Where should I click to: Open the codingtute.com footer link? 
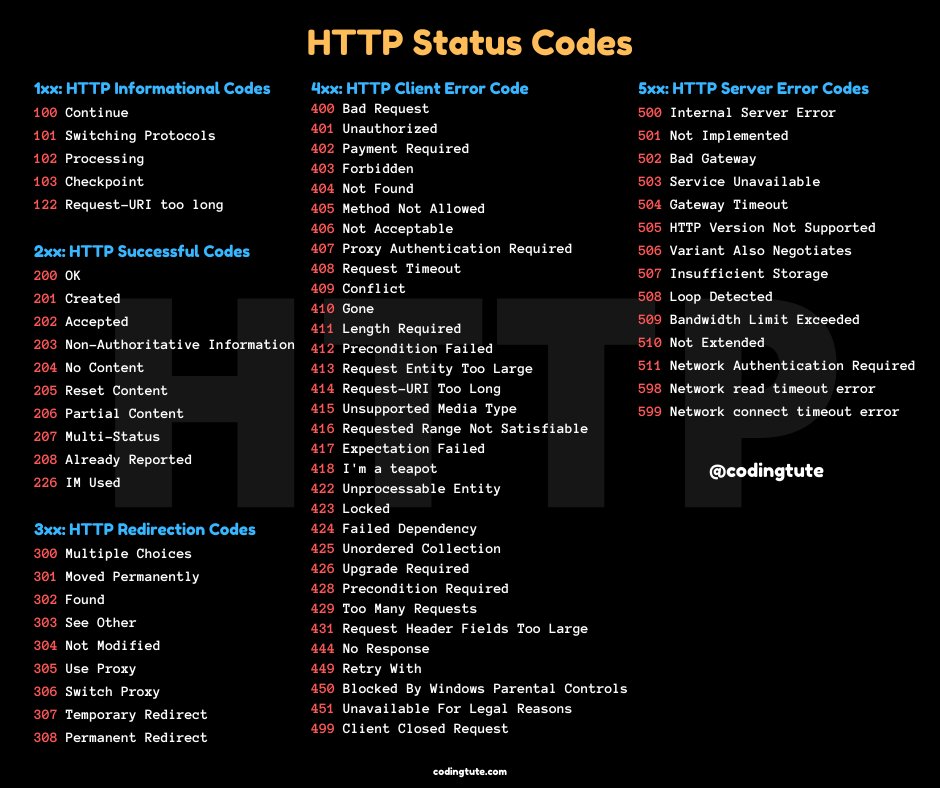click(x=470, y=772)
